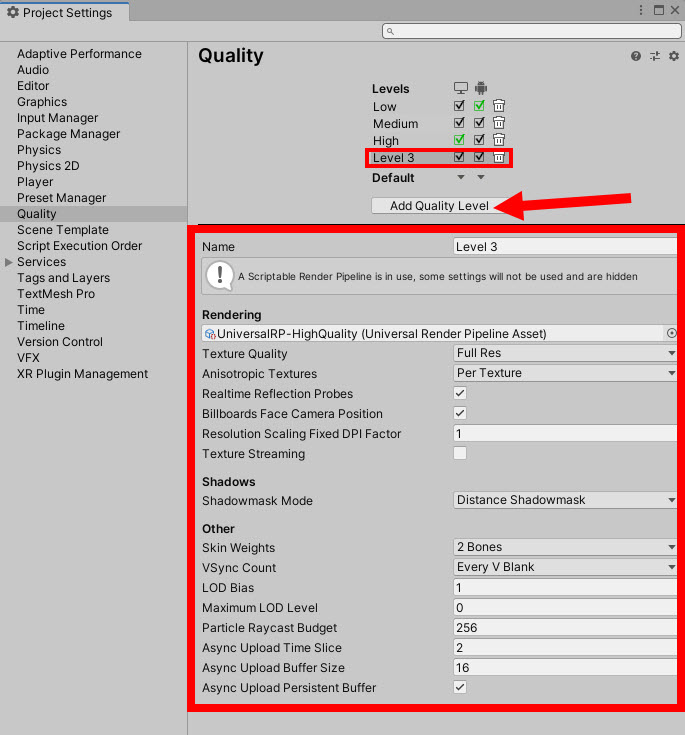Delete the Low quality level
This screenshot has width=685, height=735.
(x=499, y=105)
